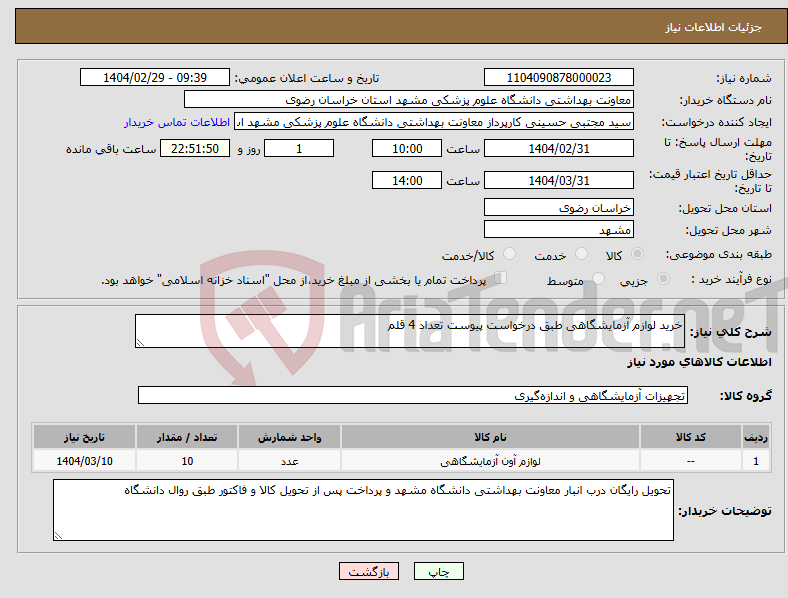Click the buyer notes textarea

pyautogui.click(x=363, y=510)
